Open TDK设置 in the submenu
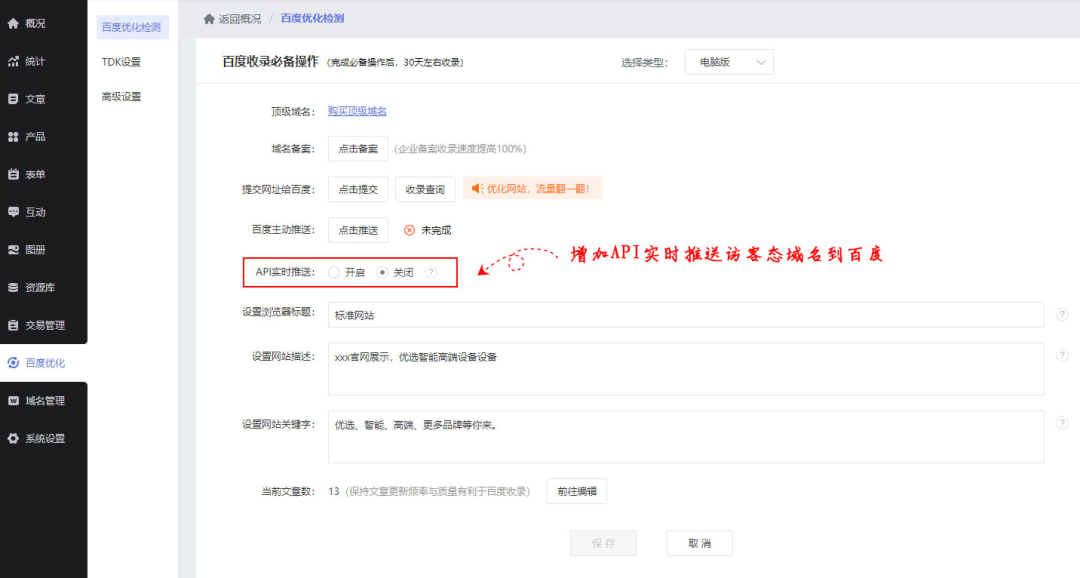Screen dimensions: 1080x578 coord(121,62)
